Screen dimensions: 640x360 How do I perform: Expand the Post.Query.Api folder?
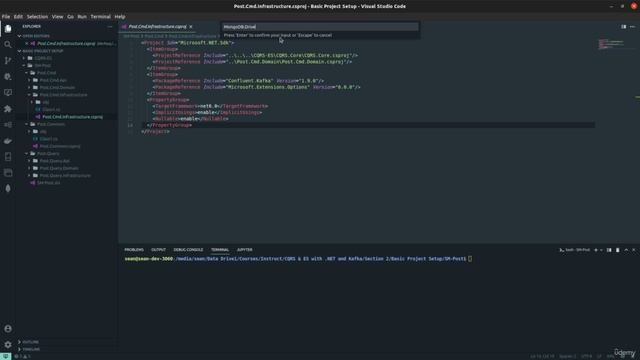click(x=54, y=161)
